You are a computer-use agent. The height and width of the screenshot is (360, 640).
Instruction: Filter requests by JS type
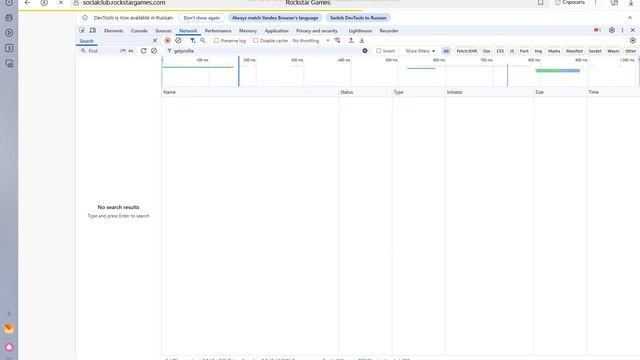[512, 51]
